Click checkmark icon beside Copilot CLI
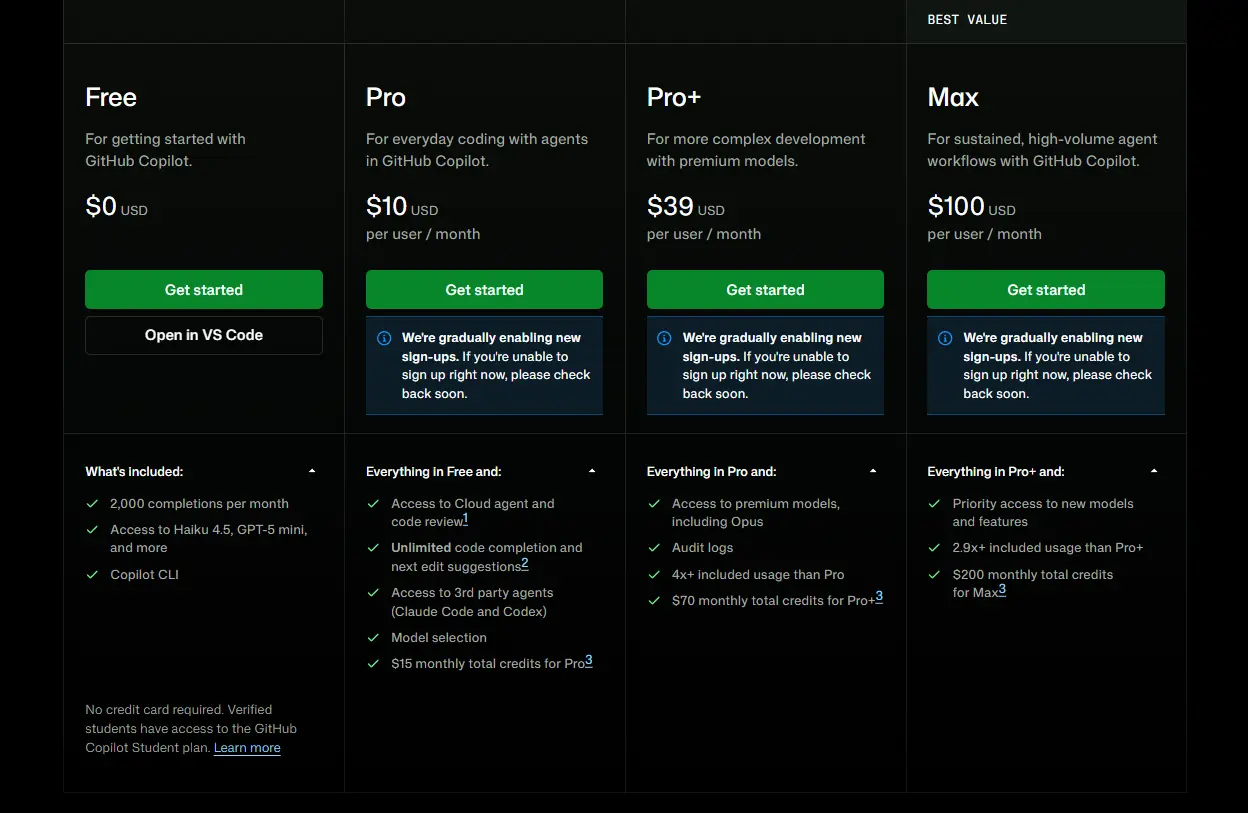The height and width of the screenshot is (813, 1248). click(x=92, y=575)
